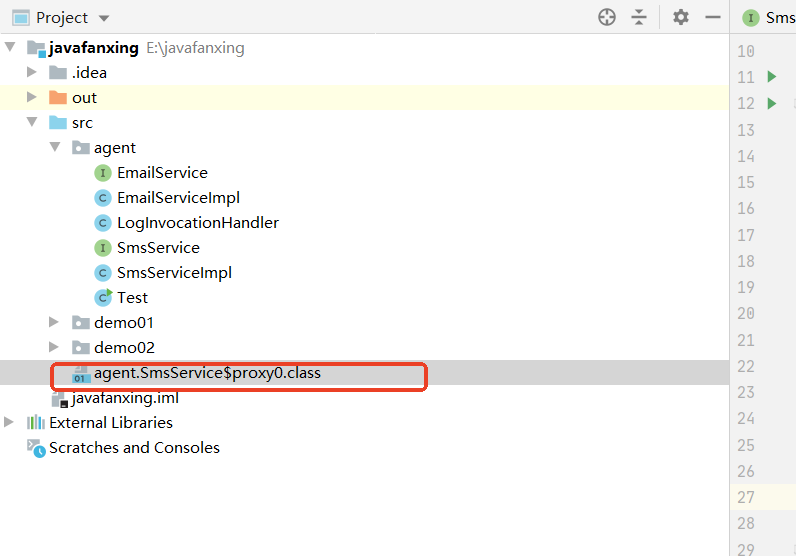
Task: Open the Project view dropdown
Action: click(x=104, y=18)
